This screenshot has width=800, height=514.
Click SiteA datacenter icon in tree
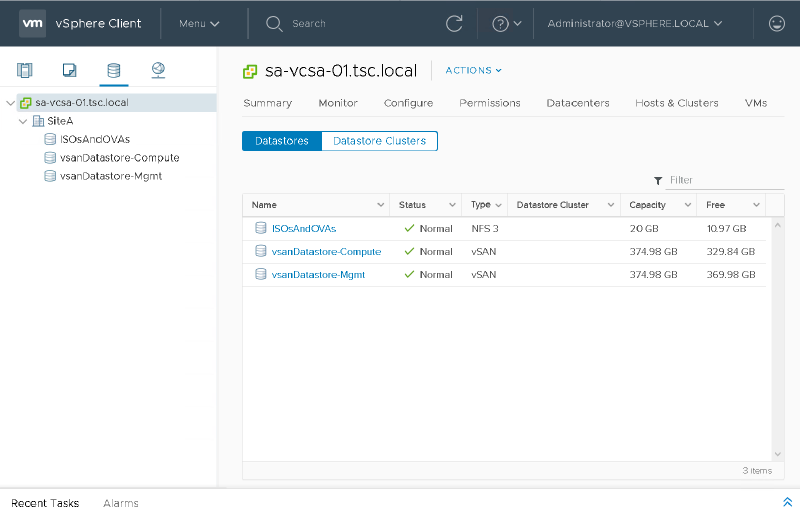coord(38,121)
